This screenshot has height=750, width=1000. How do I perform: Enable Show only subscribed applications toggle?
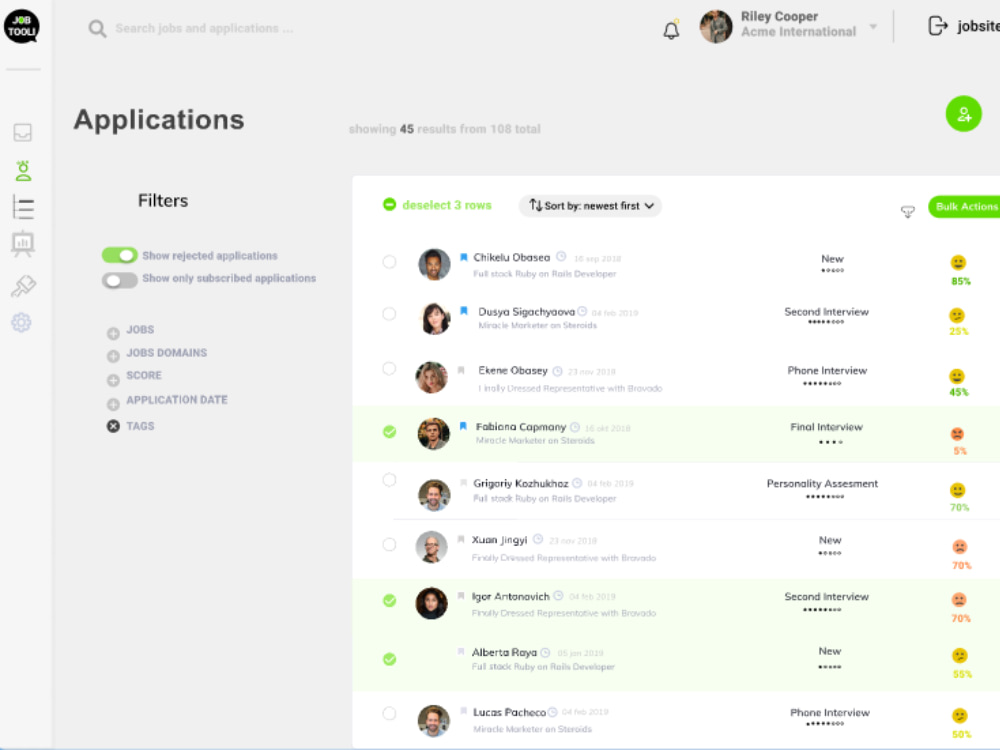(x=119, y=280)
